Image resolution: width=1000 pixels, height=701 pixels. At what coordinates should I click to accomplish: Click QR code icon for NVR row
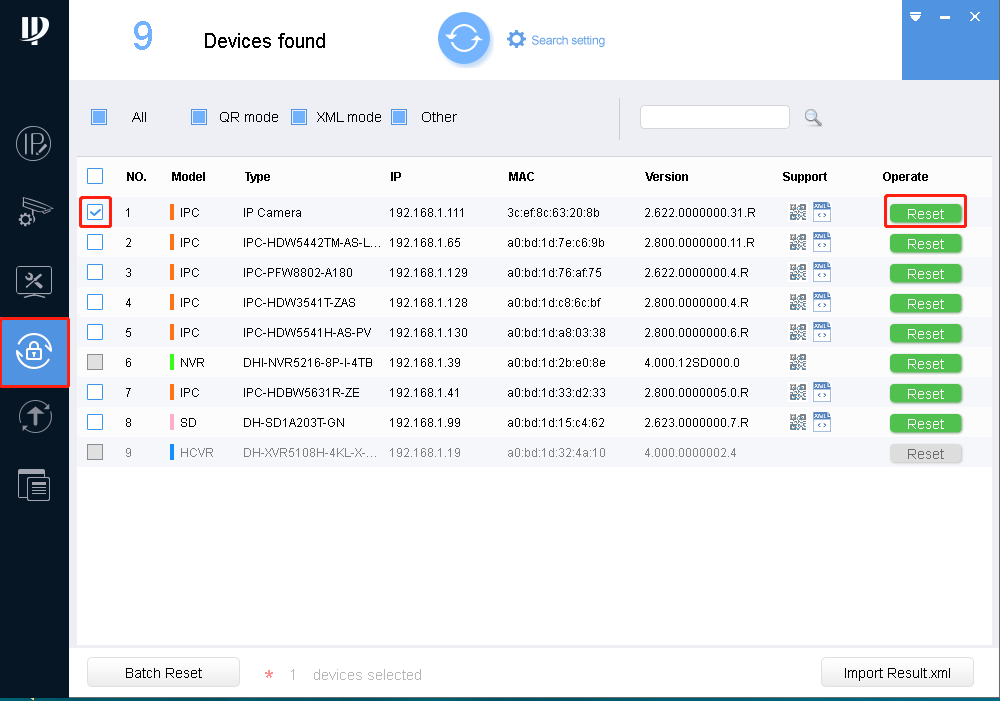click(798, 362)
